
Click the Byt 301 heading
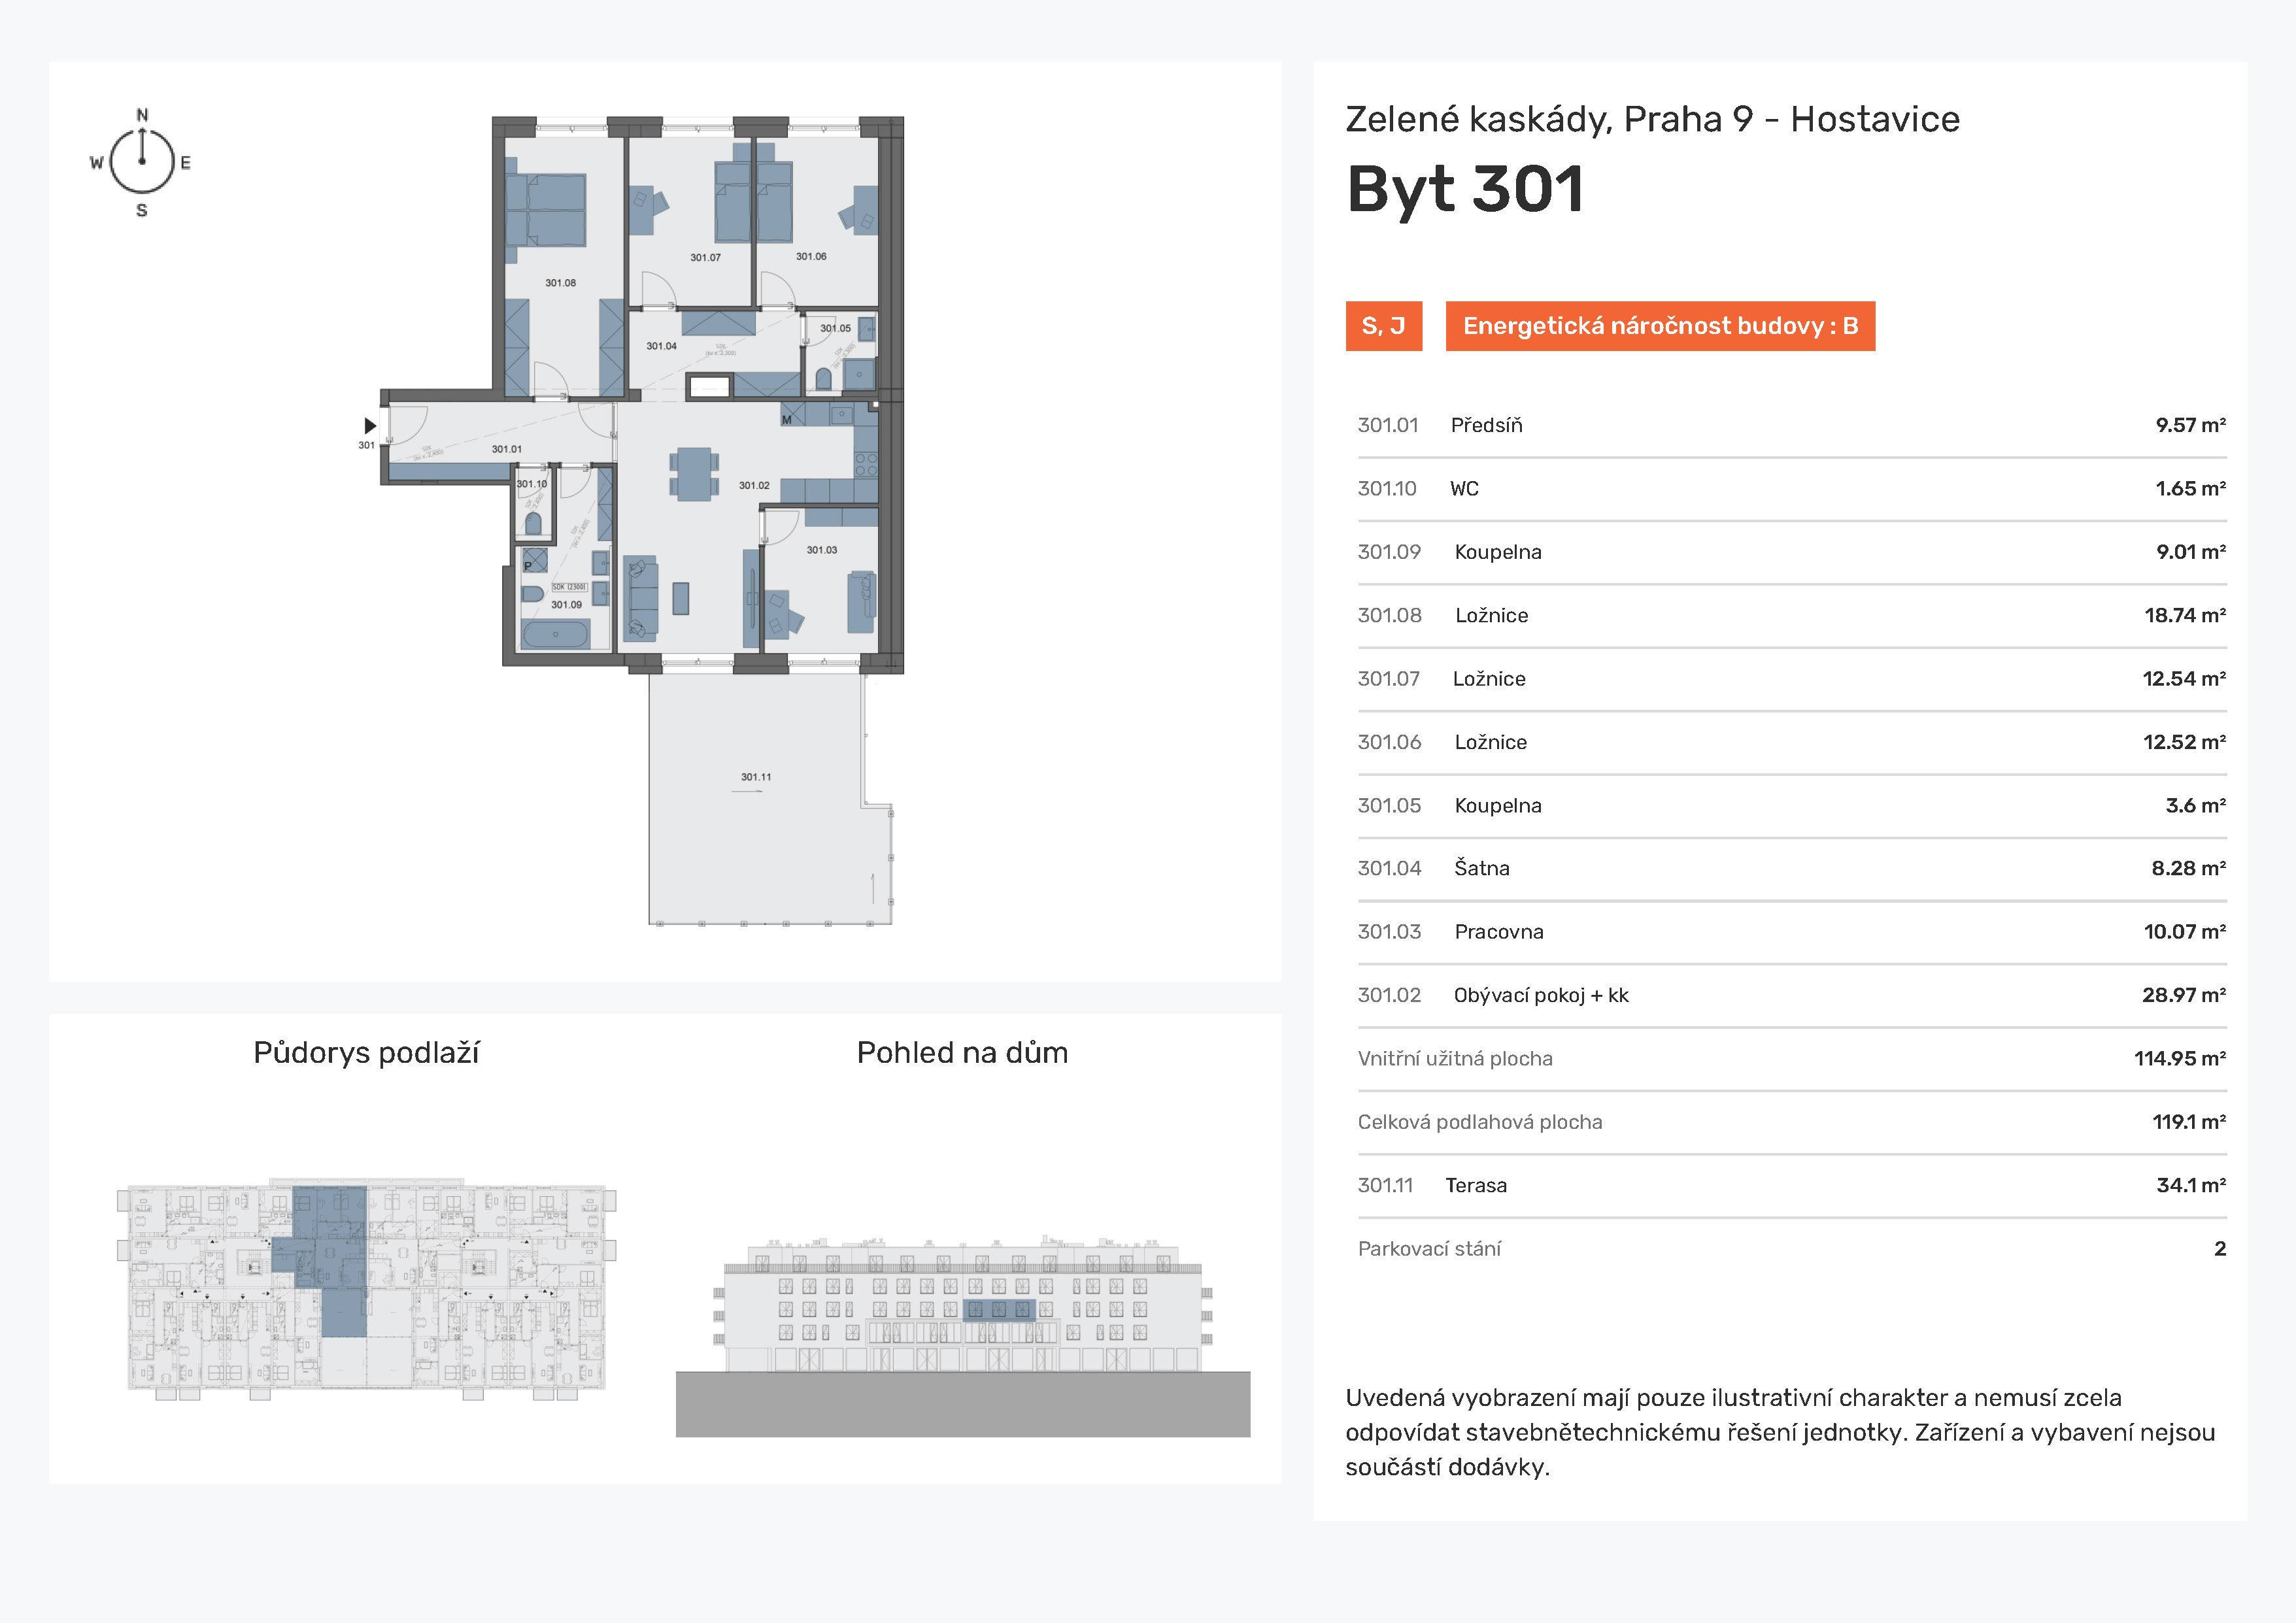1465,189
